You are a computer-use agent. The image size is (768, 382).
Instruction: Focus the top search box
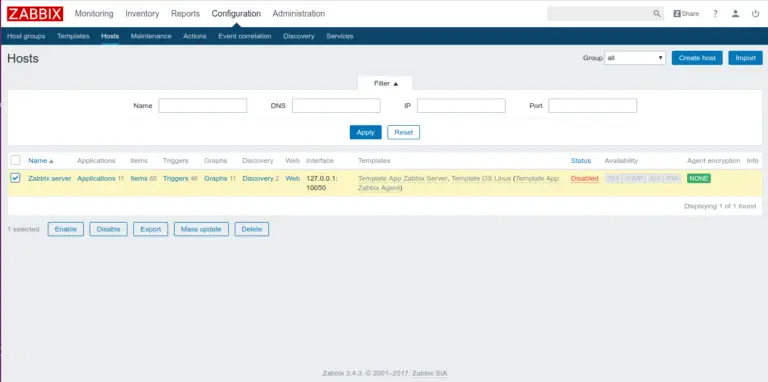(x=600, y=14)
